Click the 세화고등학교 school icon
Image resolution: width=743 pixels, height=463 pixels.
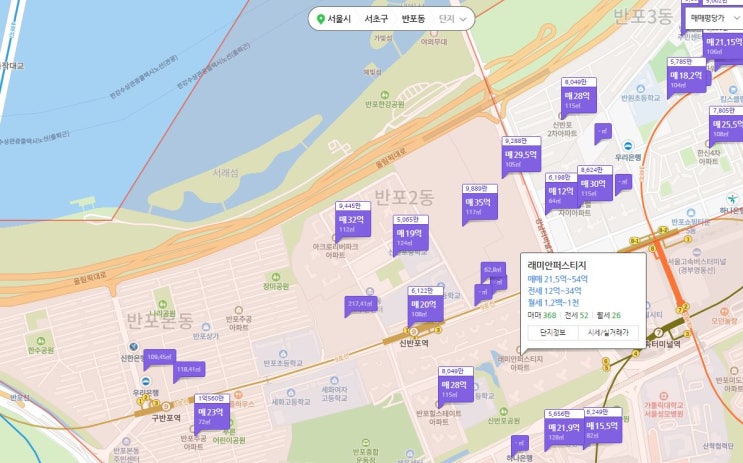tap(291, 393)
